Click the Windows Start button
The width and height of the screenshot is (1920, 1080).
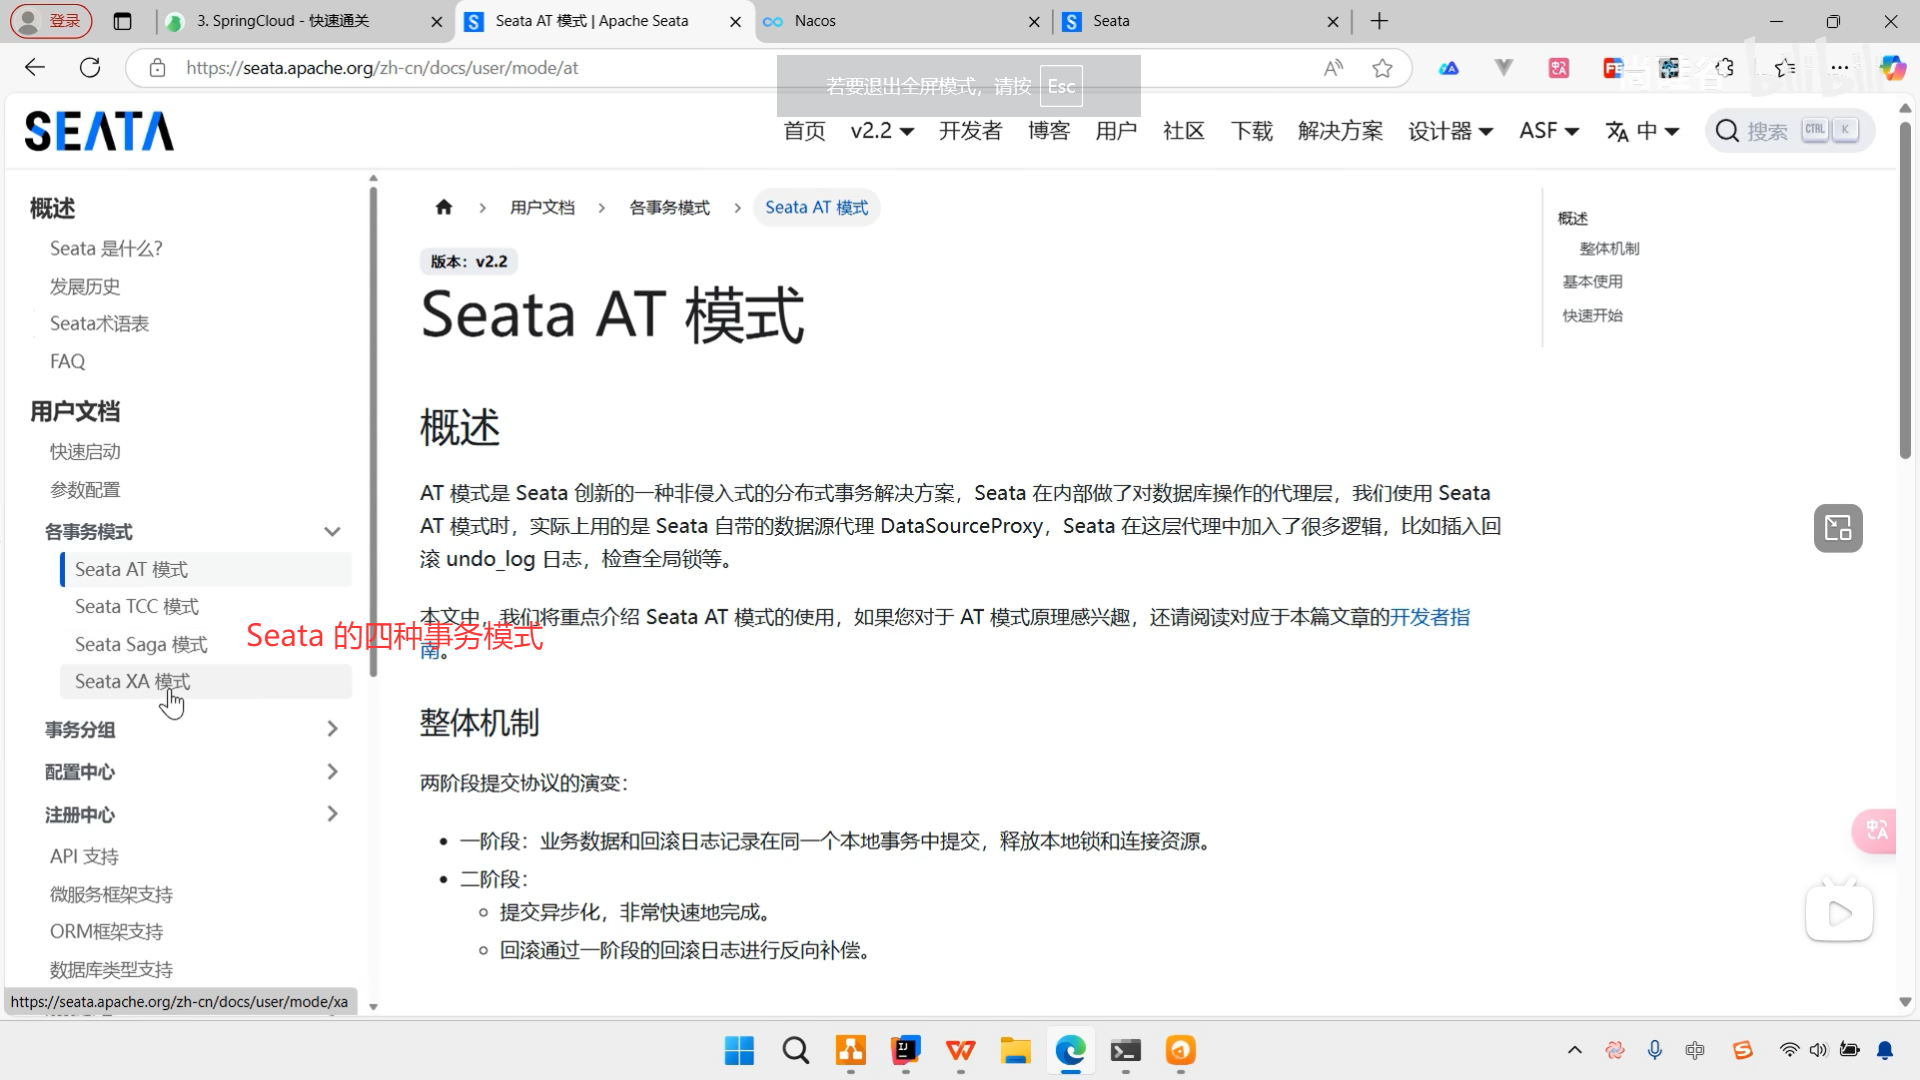[x=739, y=1050]
